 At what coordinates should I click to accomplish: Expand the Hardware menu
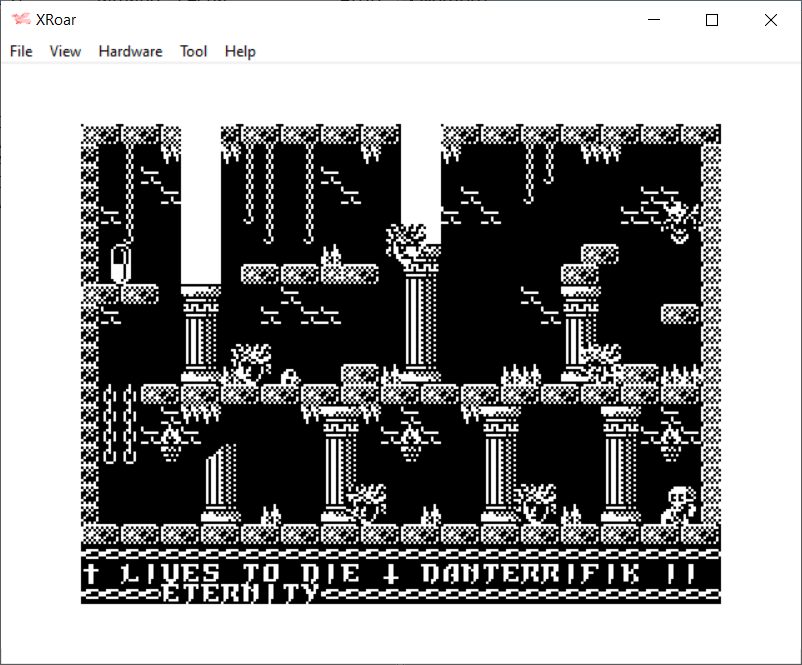point(130,51)
